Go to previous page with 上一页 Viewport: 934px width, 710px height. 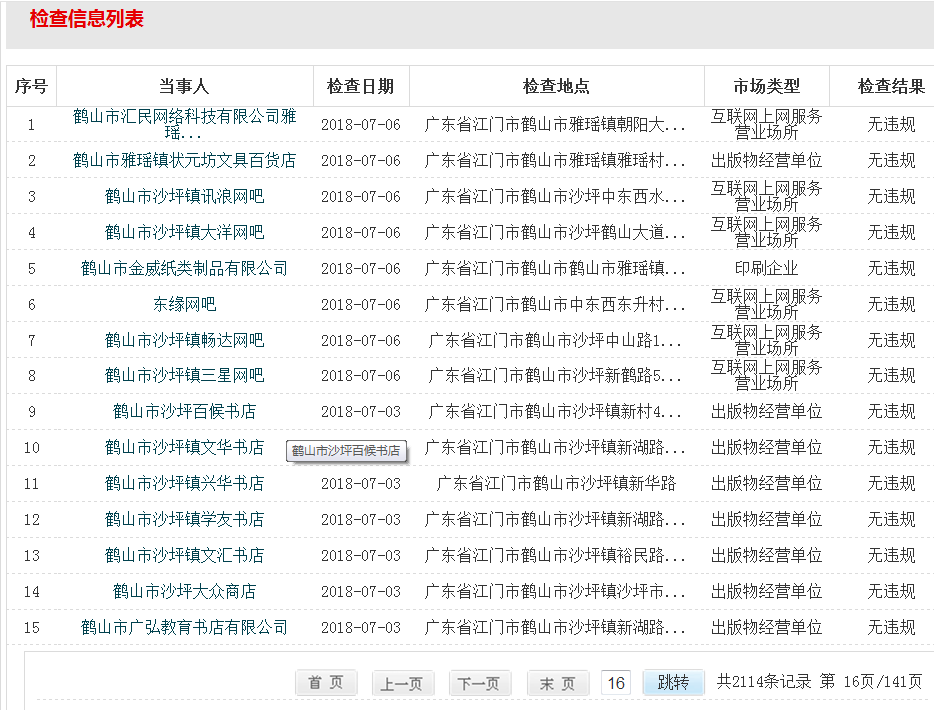[x=402, y=683]
